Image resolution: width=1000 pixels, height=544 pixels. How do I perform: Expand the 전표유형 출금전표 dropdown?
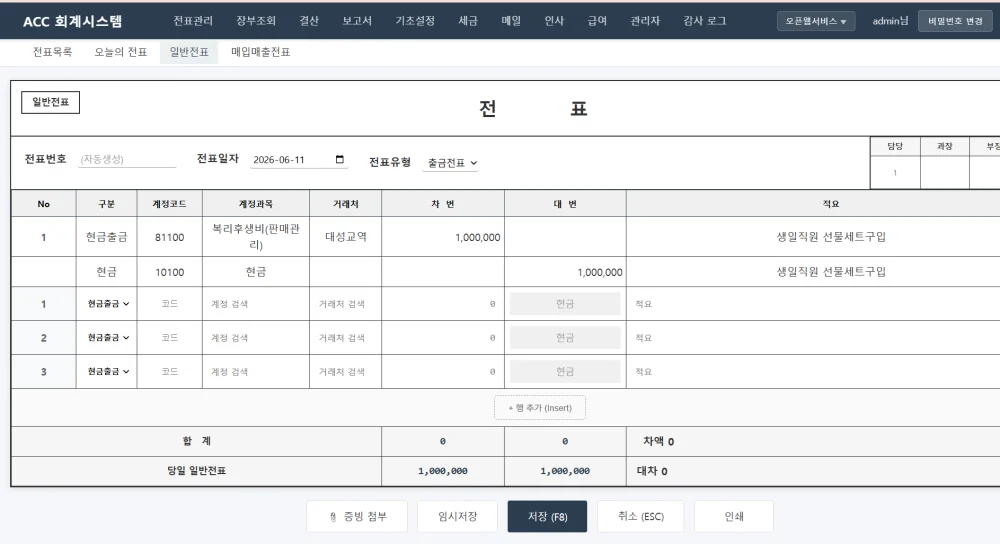click(452, 163)
